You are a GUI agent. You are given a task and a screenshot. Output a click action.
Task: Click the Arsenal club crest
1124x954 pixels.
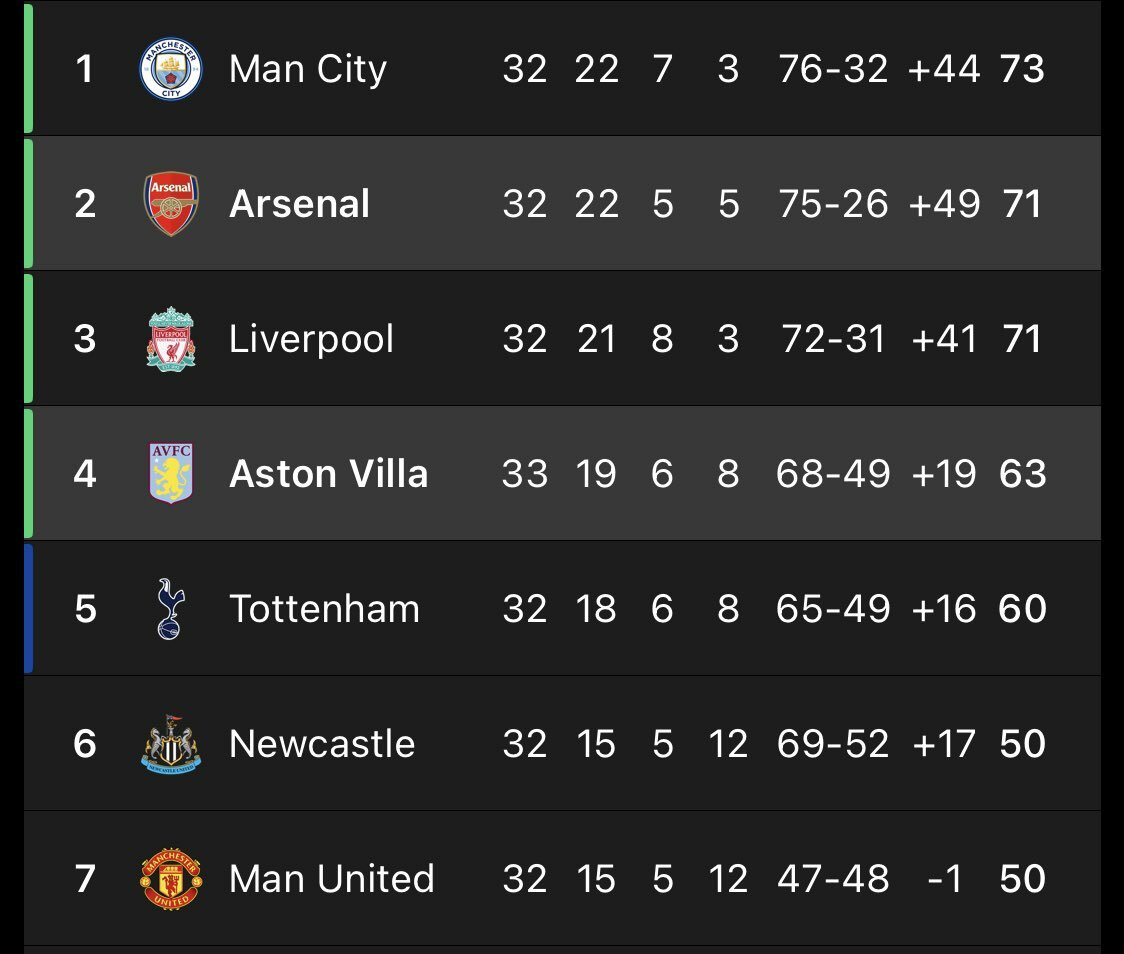coord(171,204)
